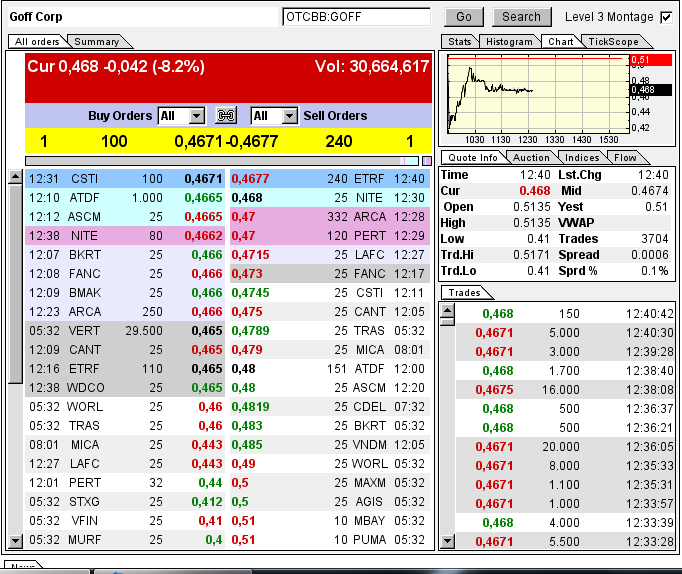
Task: Click the Trades list scroll down arrow
Action: [447, 541]
